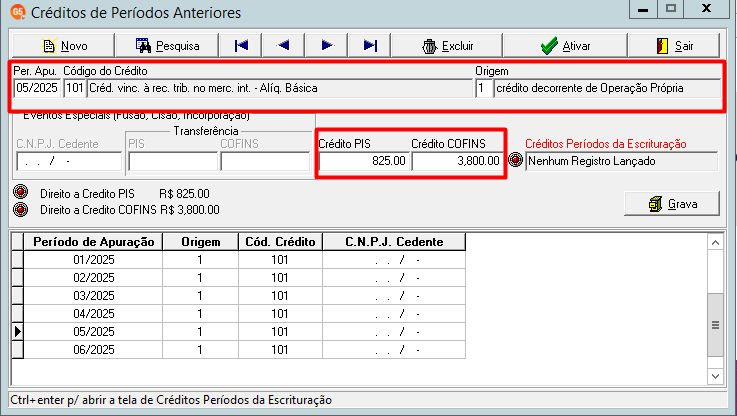This screenshot has width=737, height=416.
Task: Click the Transferência PIS field
Action: tap(173, 161)
